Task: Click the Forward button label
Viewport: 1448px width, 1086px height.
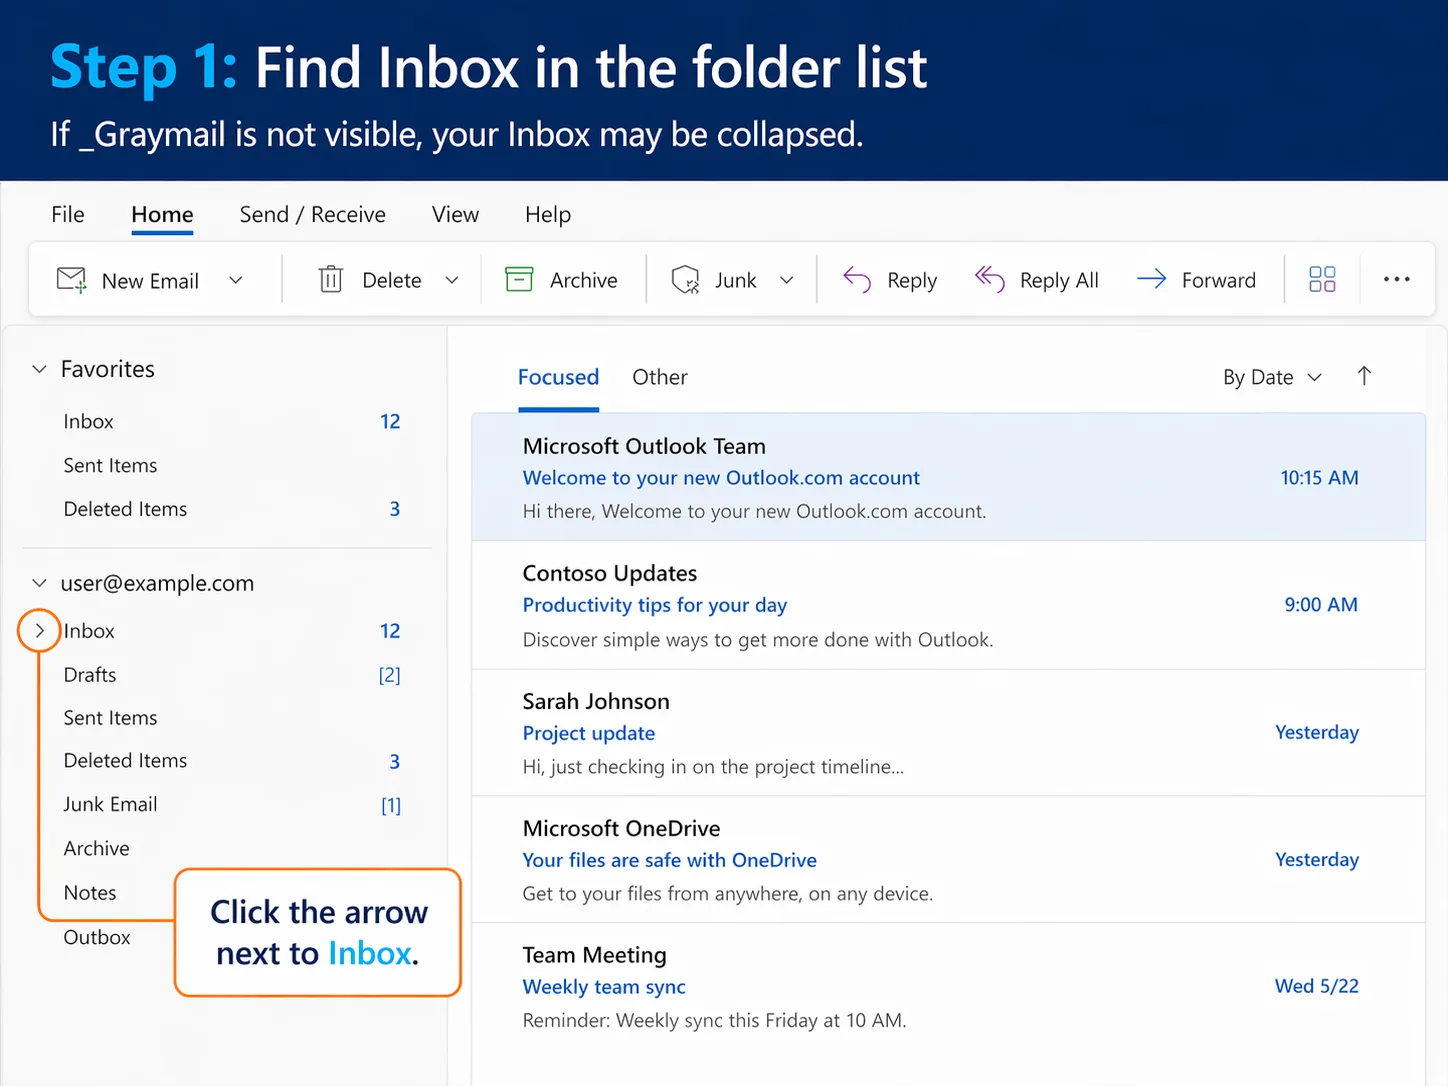Action: pyautogui.click(x=1219, y=280)
